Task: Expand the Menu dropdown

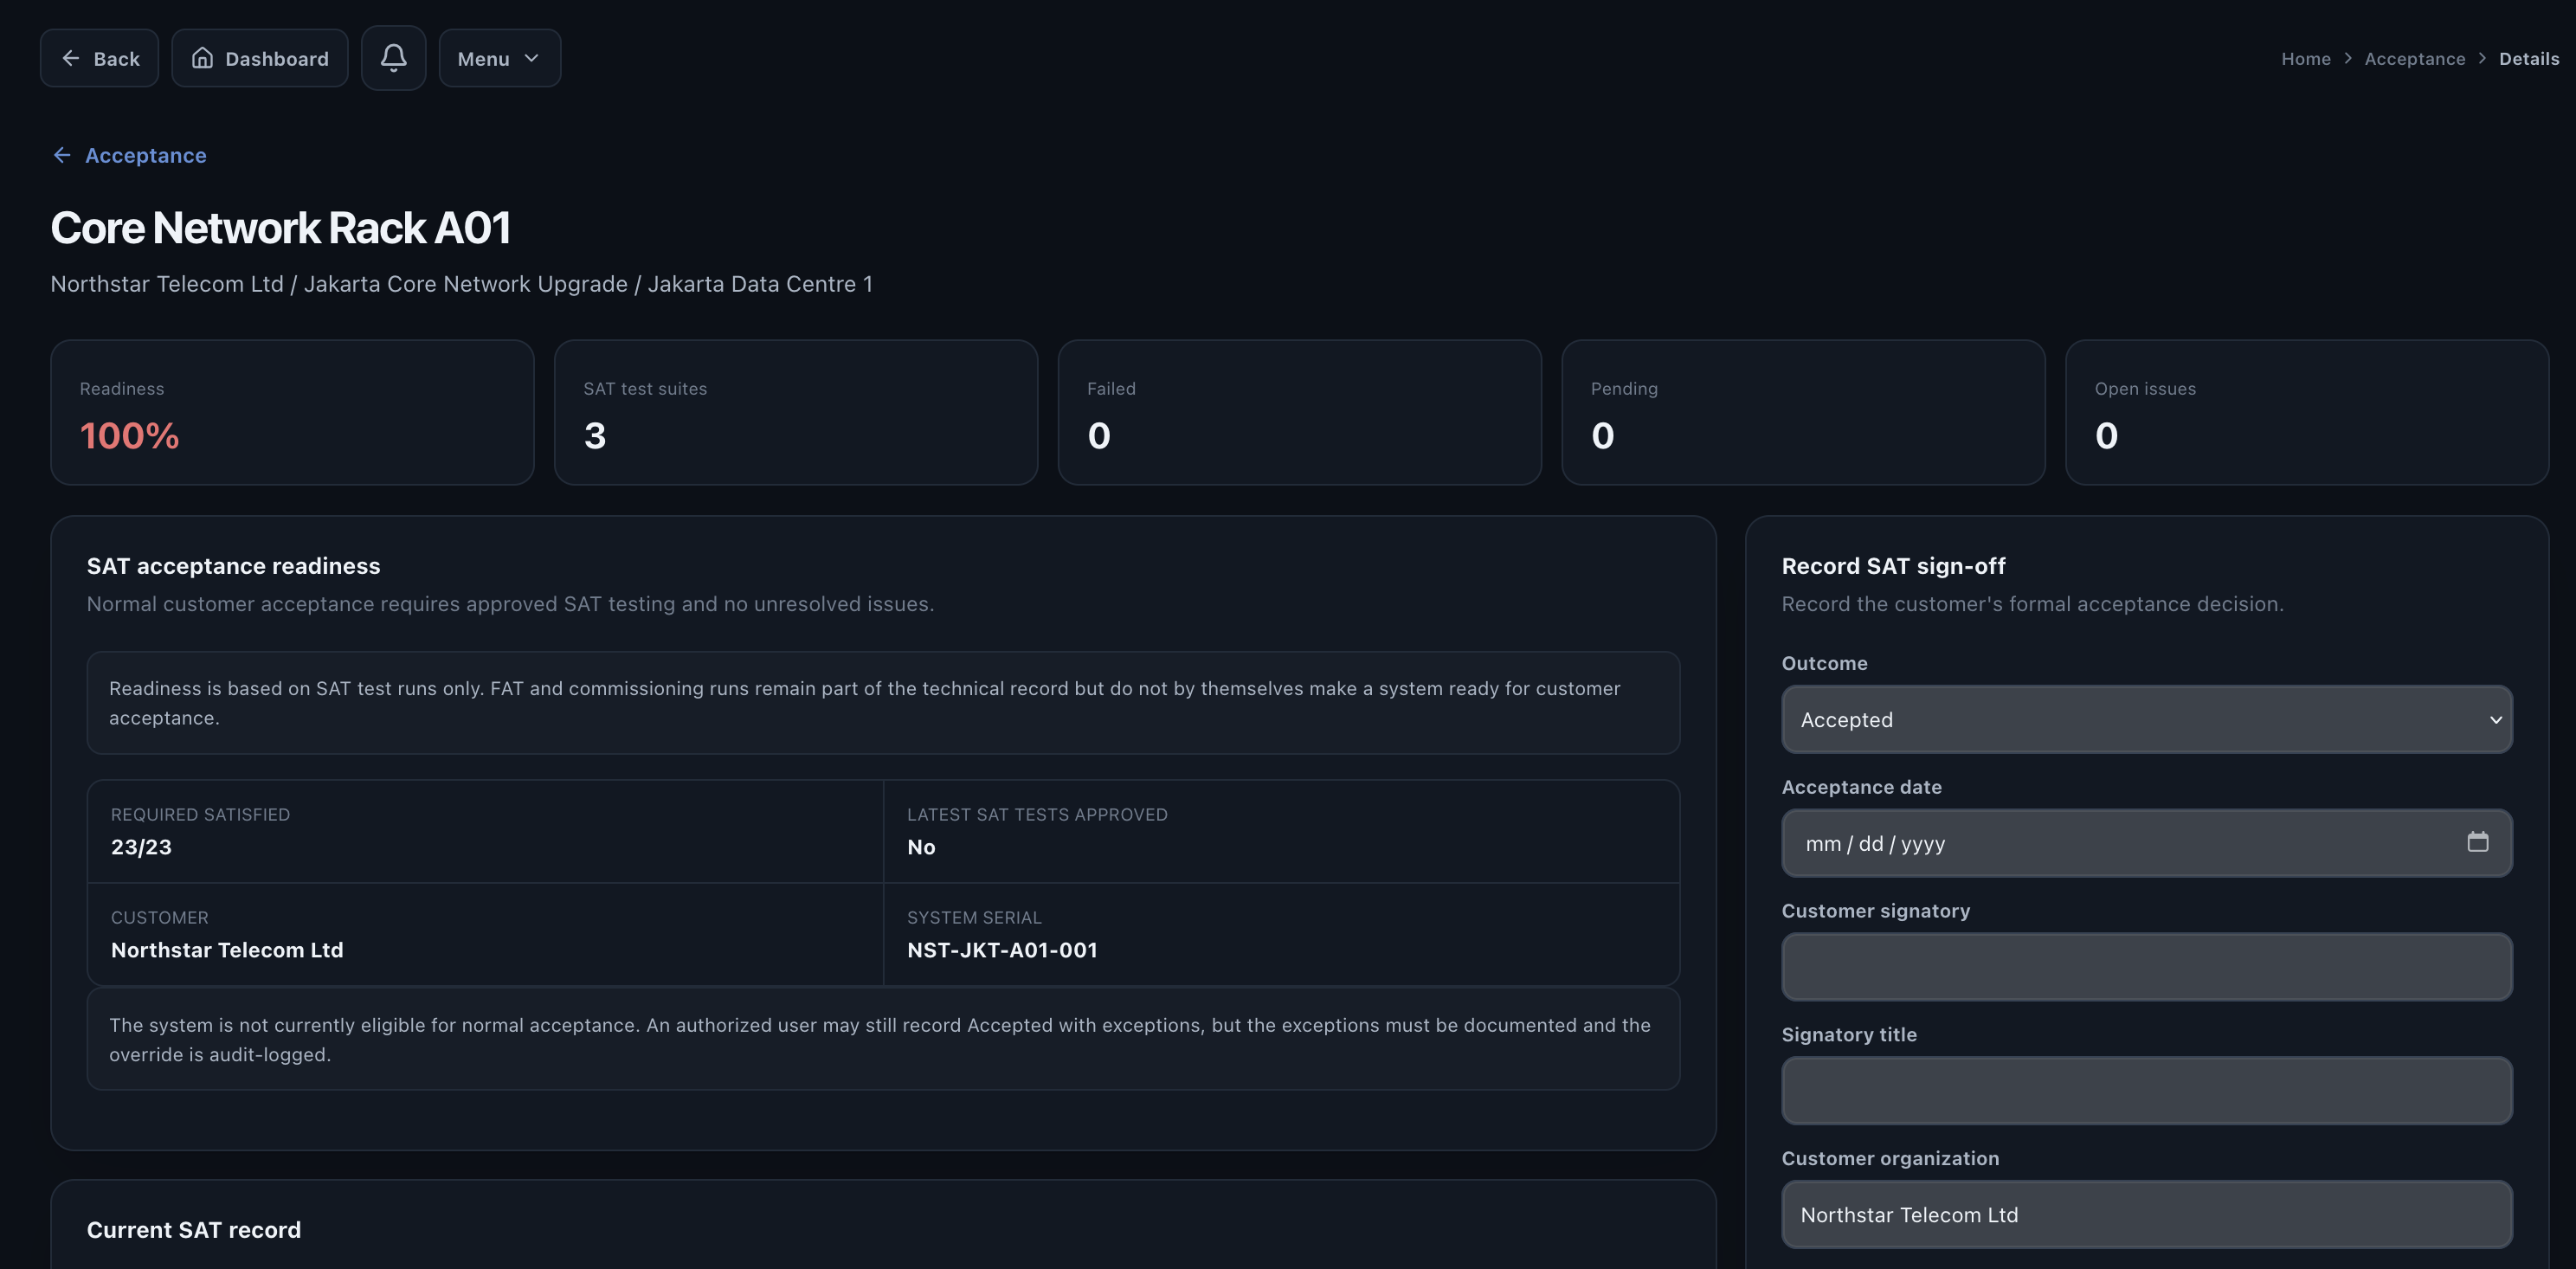Action: click(x=499, y=58)
